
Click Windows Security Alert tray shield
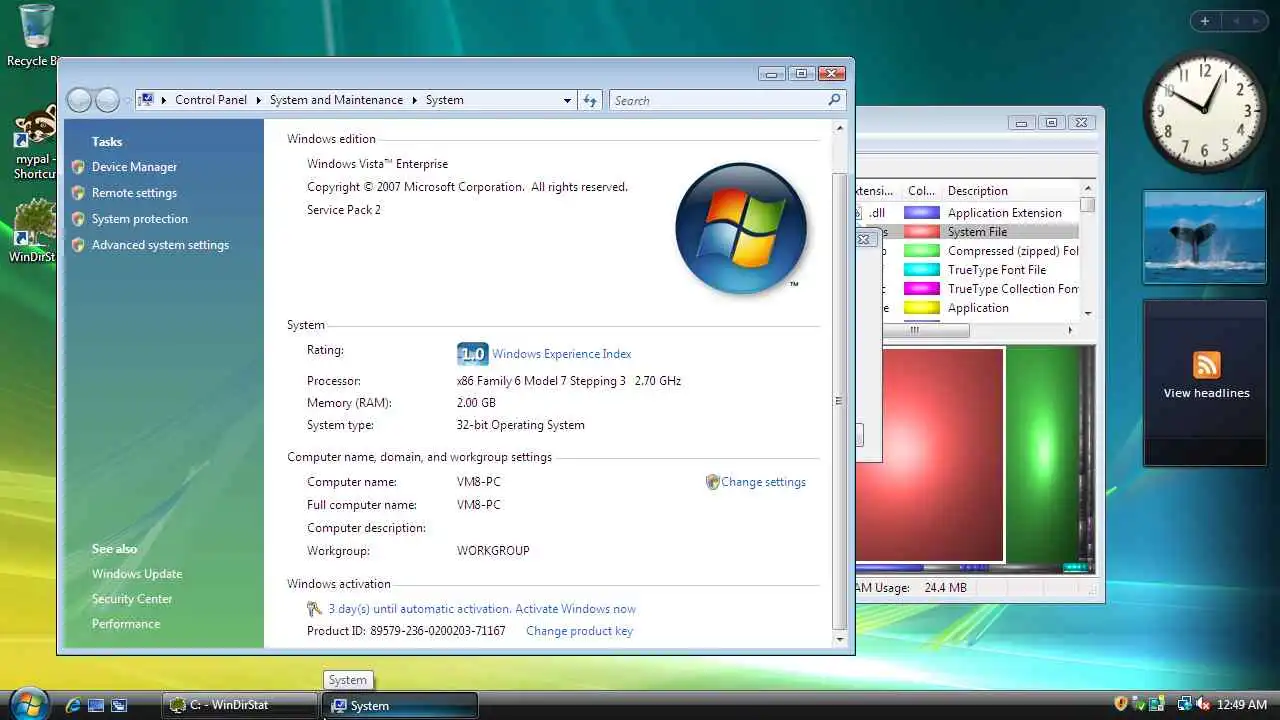[1121, 704]
